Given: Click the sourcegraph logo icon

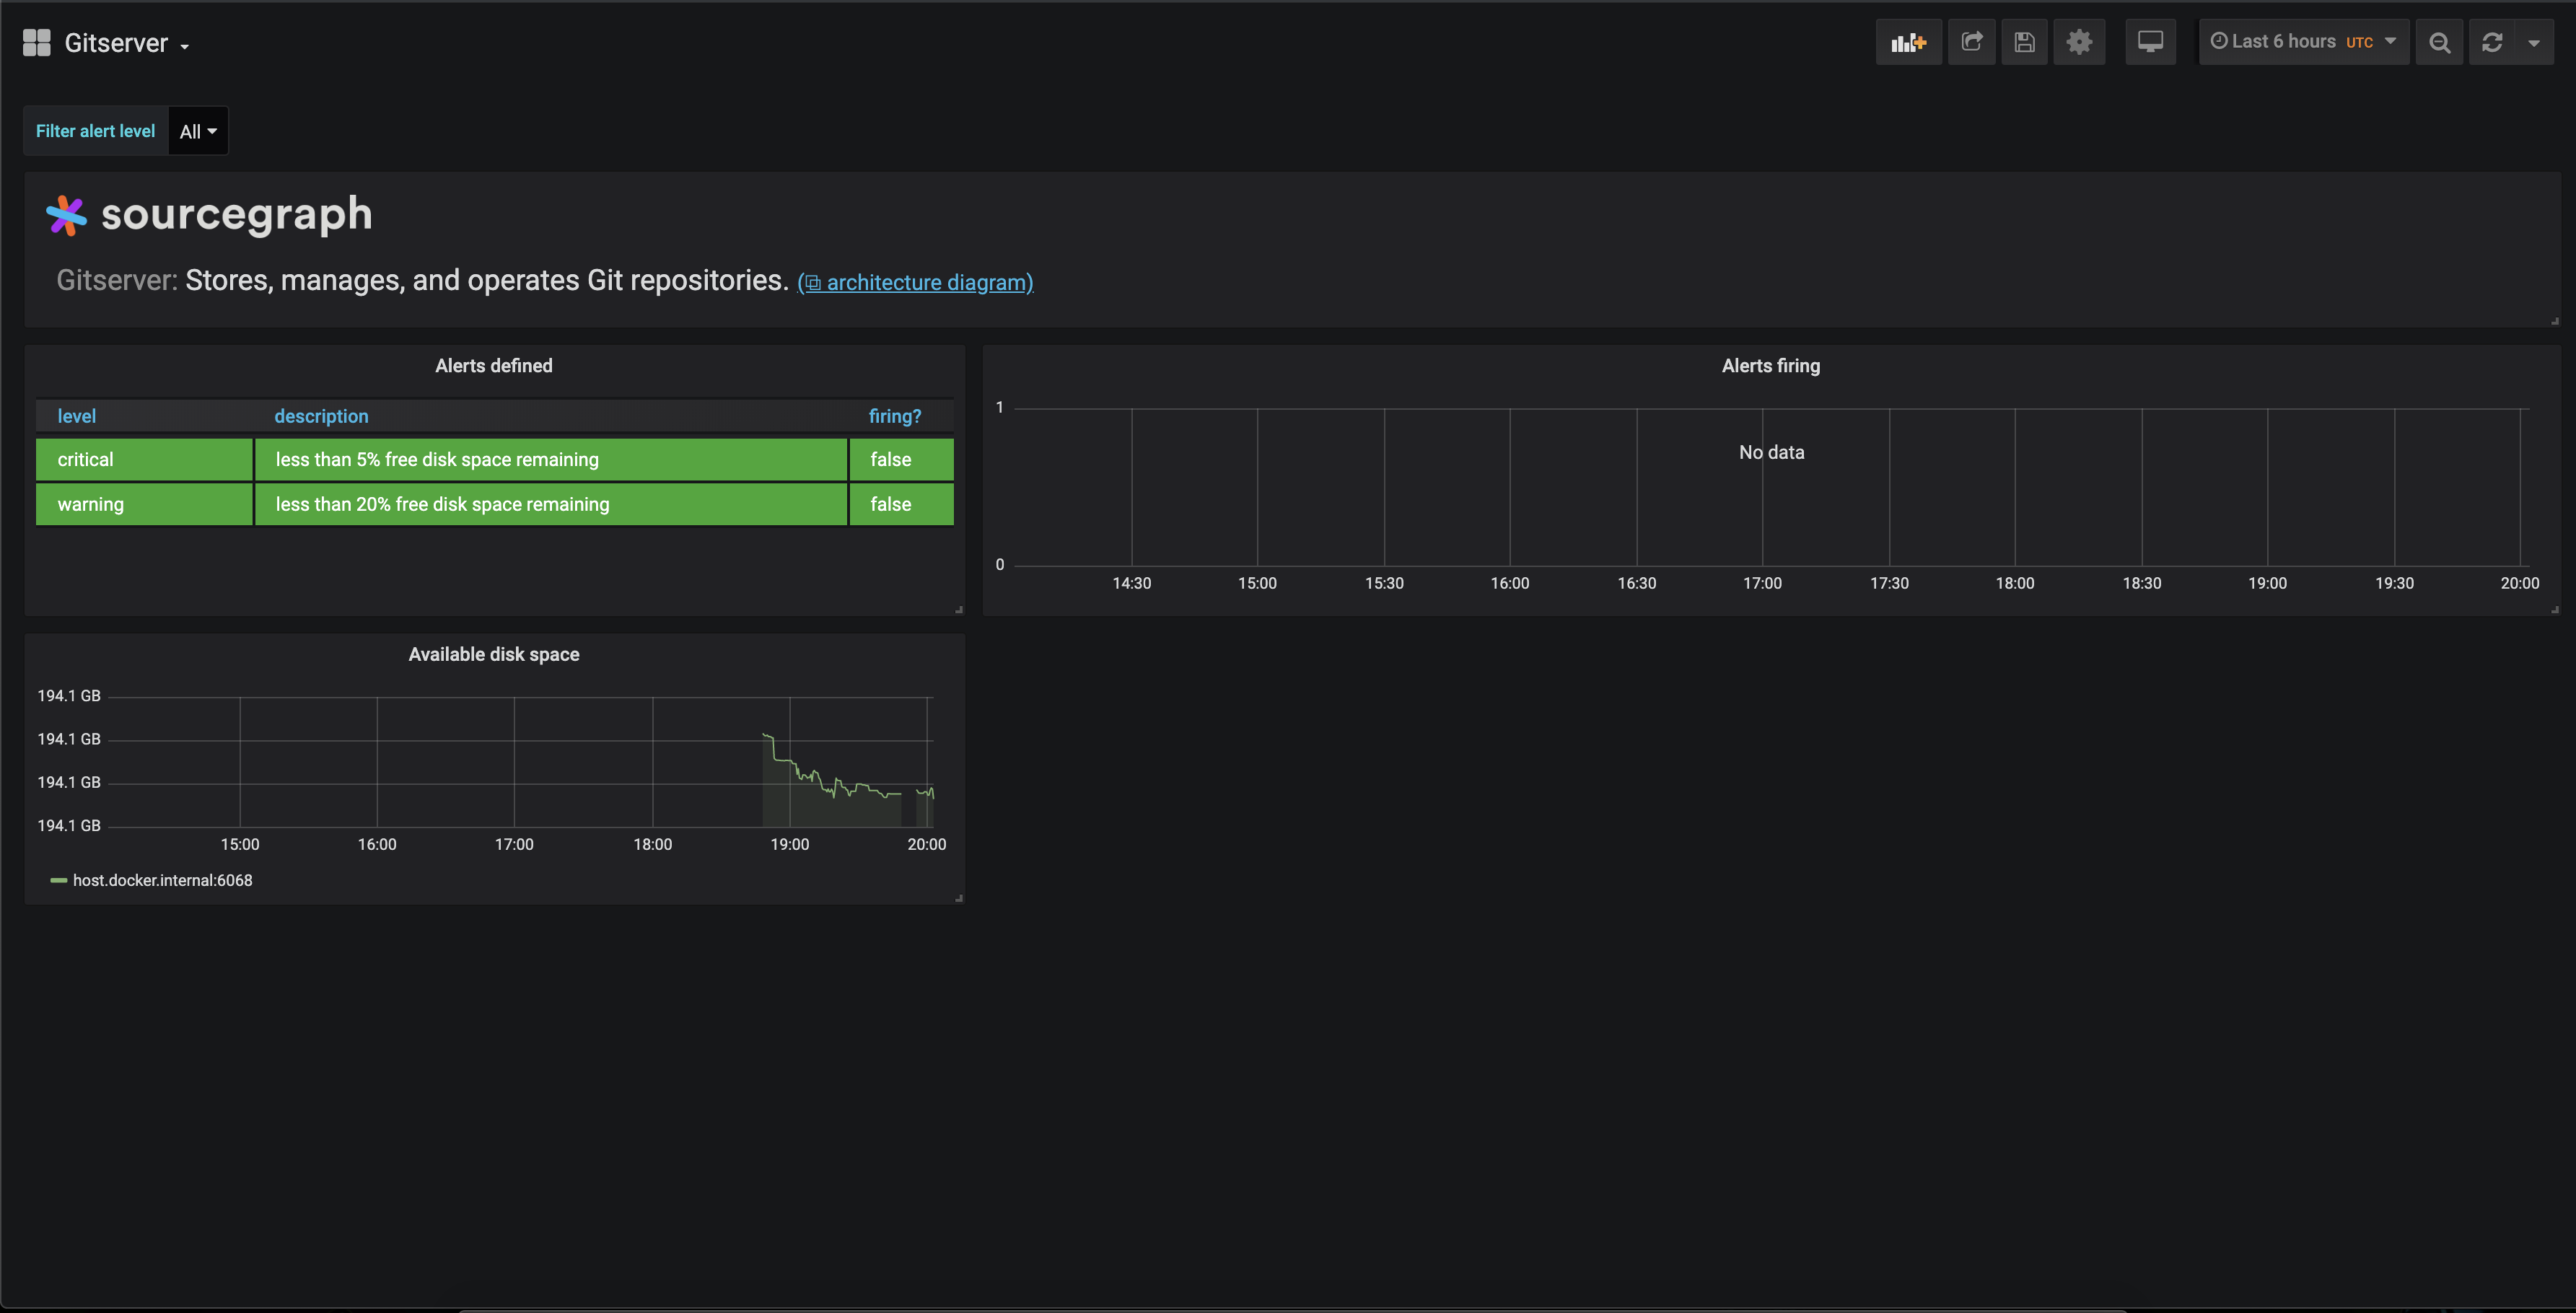Looking at the screenshot, I should [66, 215].
